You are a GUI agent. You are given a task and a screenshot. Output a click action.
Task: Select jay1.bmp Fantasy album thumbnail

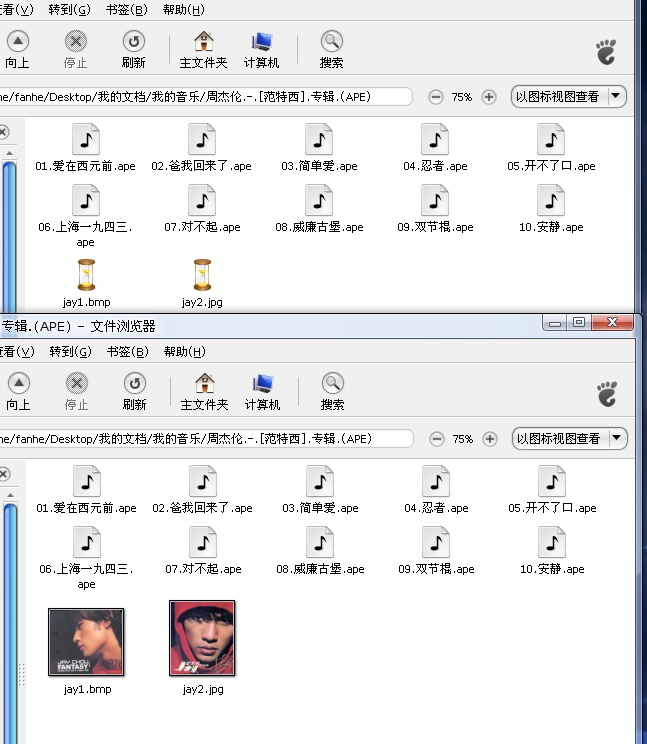(x=86, y=642)
